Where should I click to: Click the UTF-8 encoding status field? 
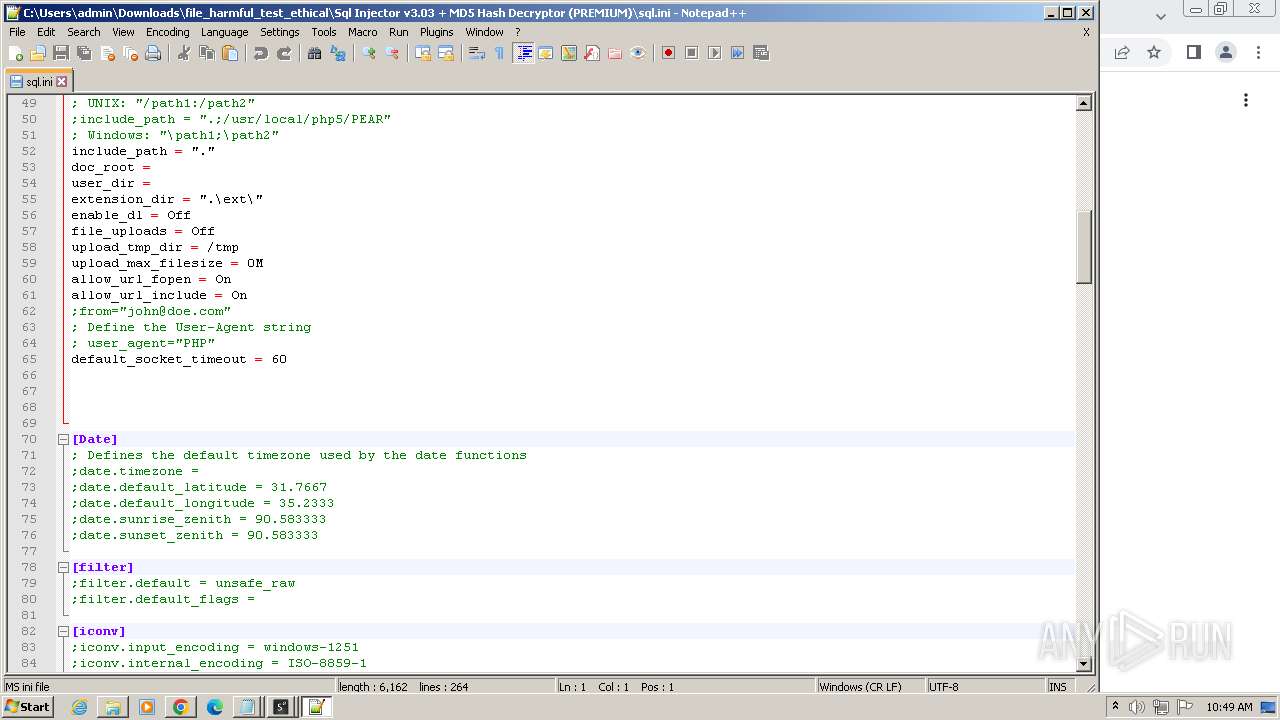pyautogui.click(x=984, y=687)
